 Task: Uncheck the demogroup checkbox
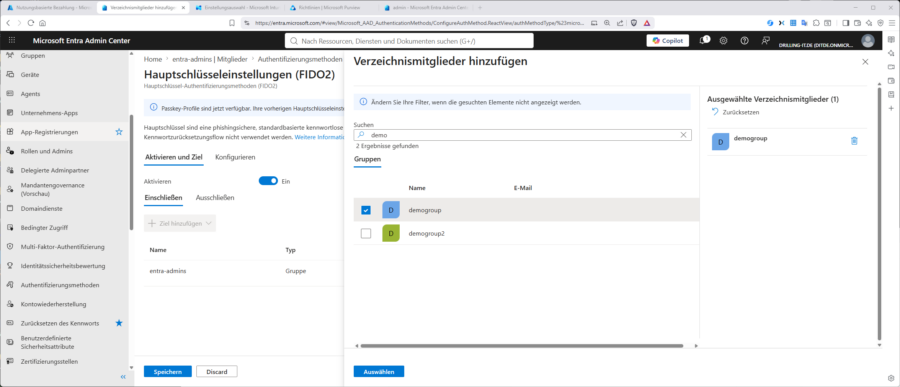(x=366, y=210)
